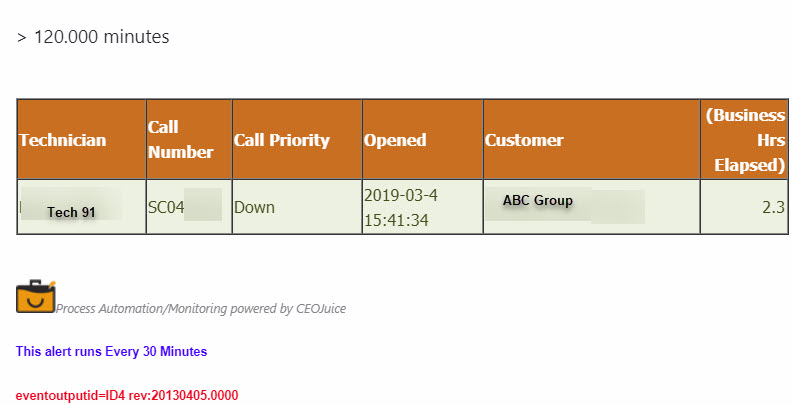Select the Call Priority column header
The width and height of the screenshot is (793, 405).
297,140
